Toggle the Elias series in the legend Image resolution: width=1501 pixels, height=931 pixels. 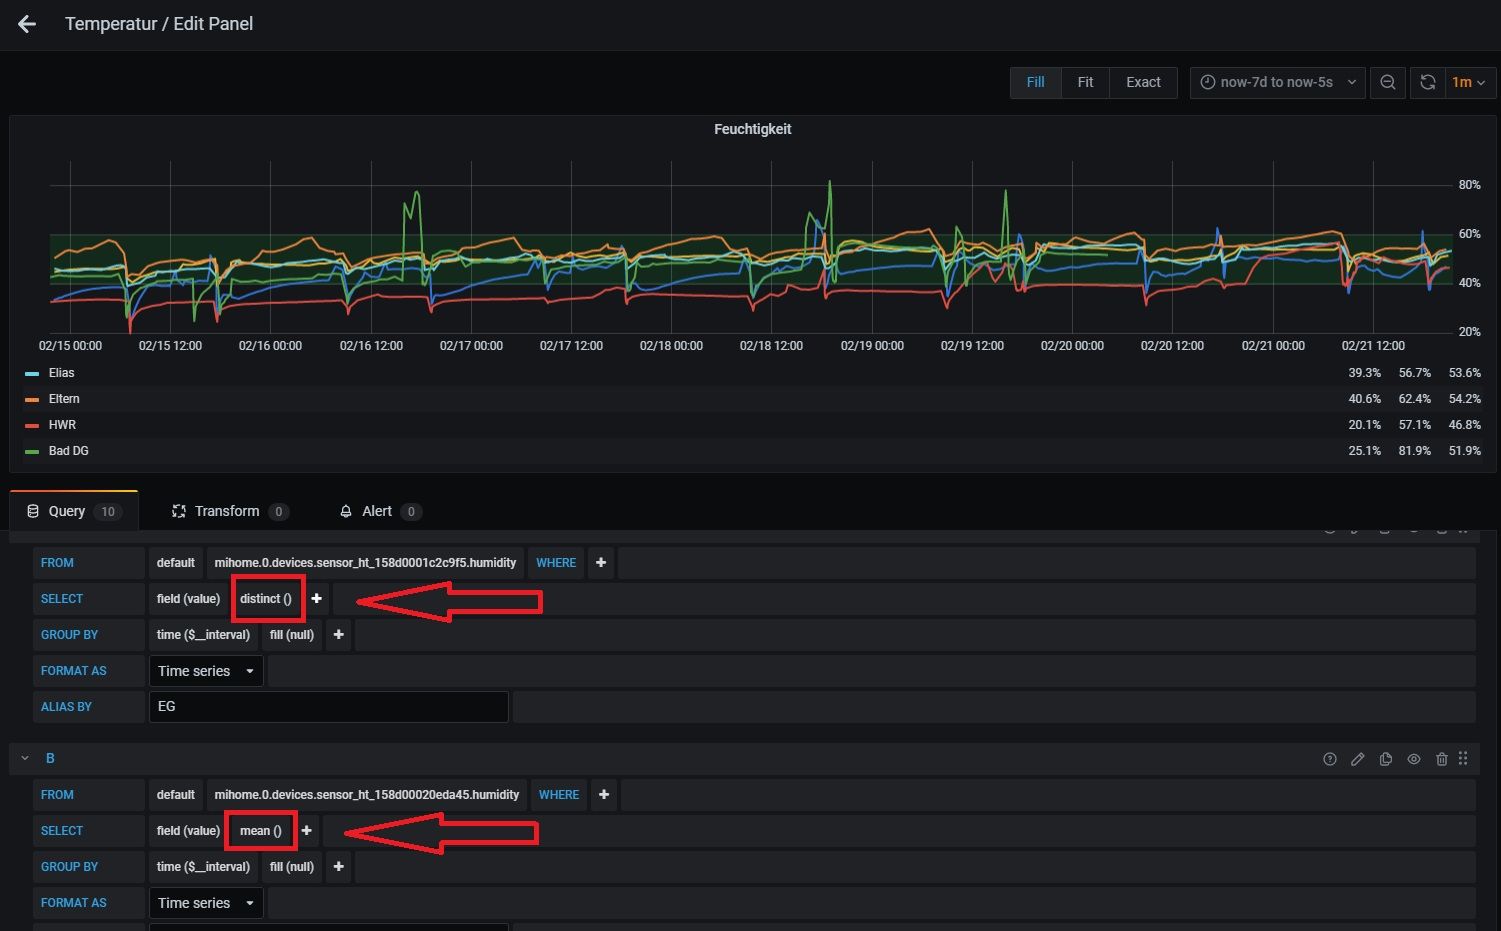[x=61, y=372]
